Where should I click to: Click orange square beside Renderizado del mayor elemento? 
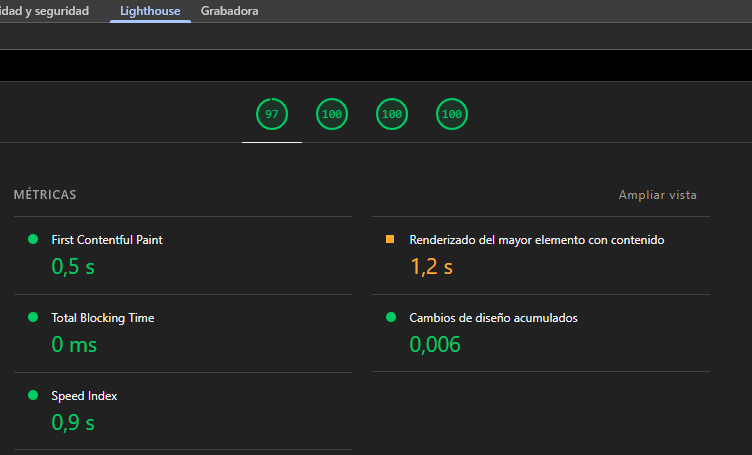click(390, 240)
